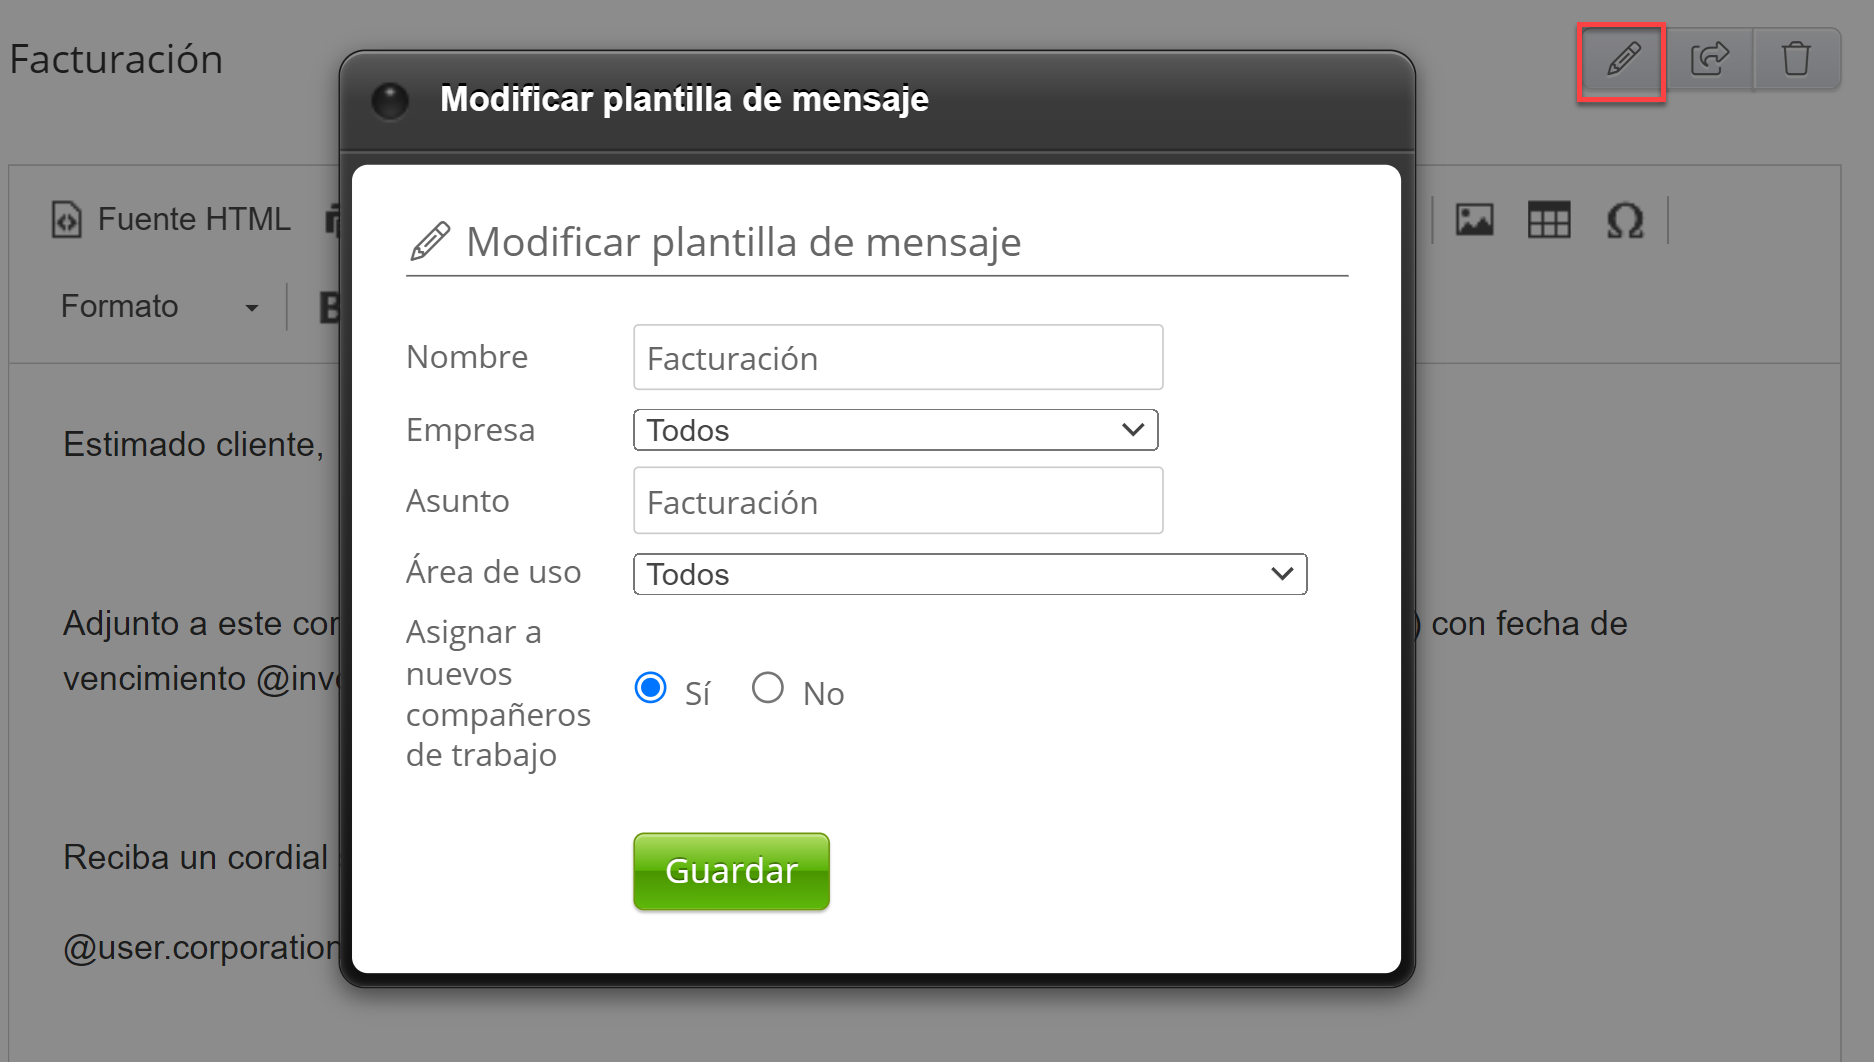Select the Sí radio button
Image resolution: width=1874 pixels, height=1062 pixels.
(651, 688)
